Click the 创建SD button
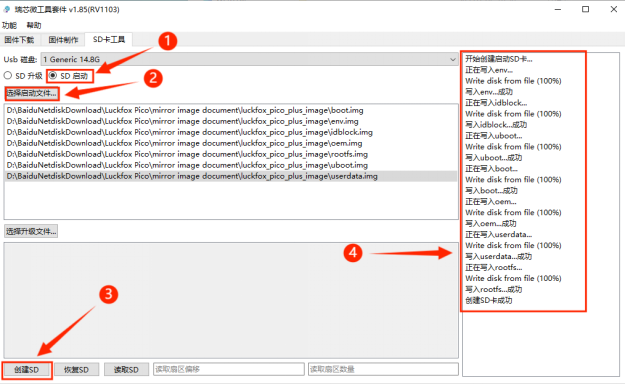626x385 pixels. click(x=27, y=370)
